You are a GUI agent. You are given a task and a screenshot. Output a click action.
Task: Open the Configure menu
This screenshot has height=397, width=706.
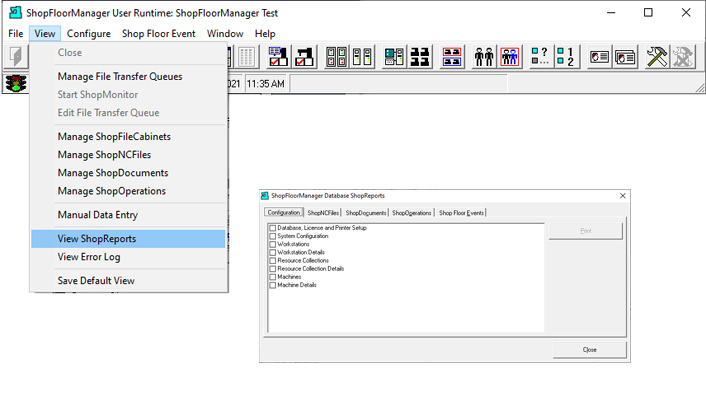pos(89,34)
